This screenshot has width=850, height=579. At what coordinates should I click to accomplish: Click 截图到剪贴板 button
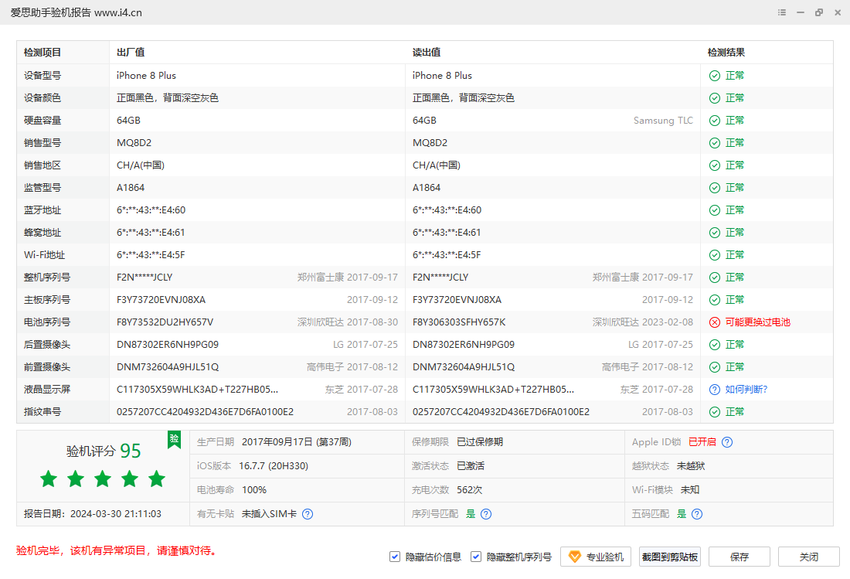point(669,557)
